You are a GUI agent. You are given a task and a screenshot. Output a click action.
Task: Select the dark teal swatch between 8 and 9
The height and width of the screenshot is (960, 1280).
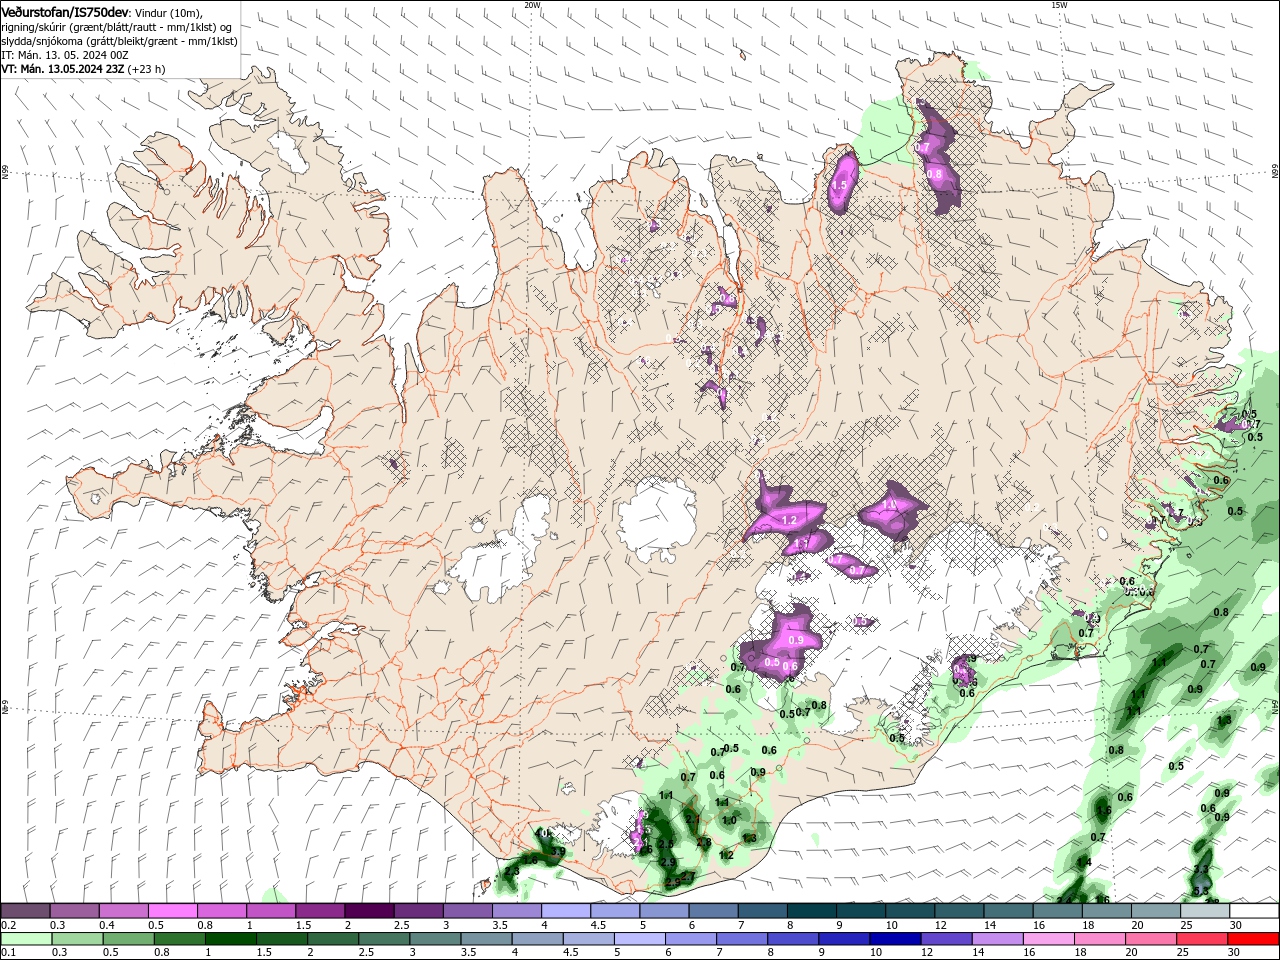pyautogui.click(x=810, y=910)
